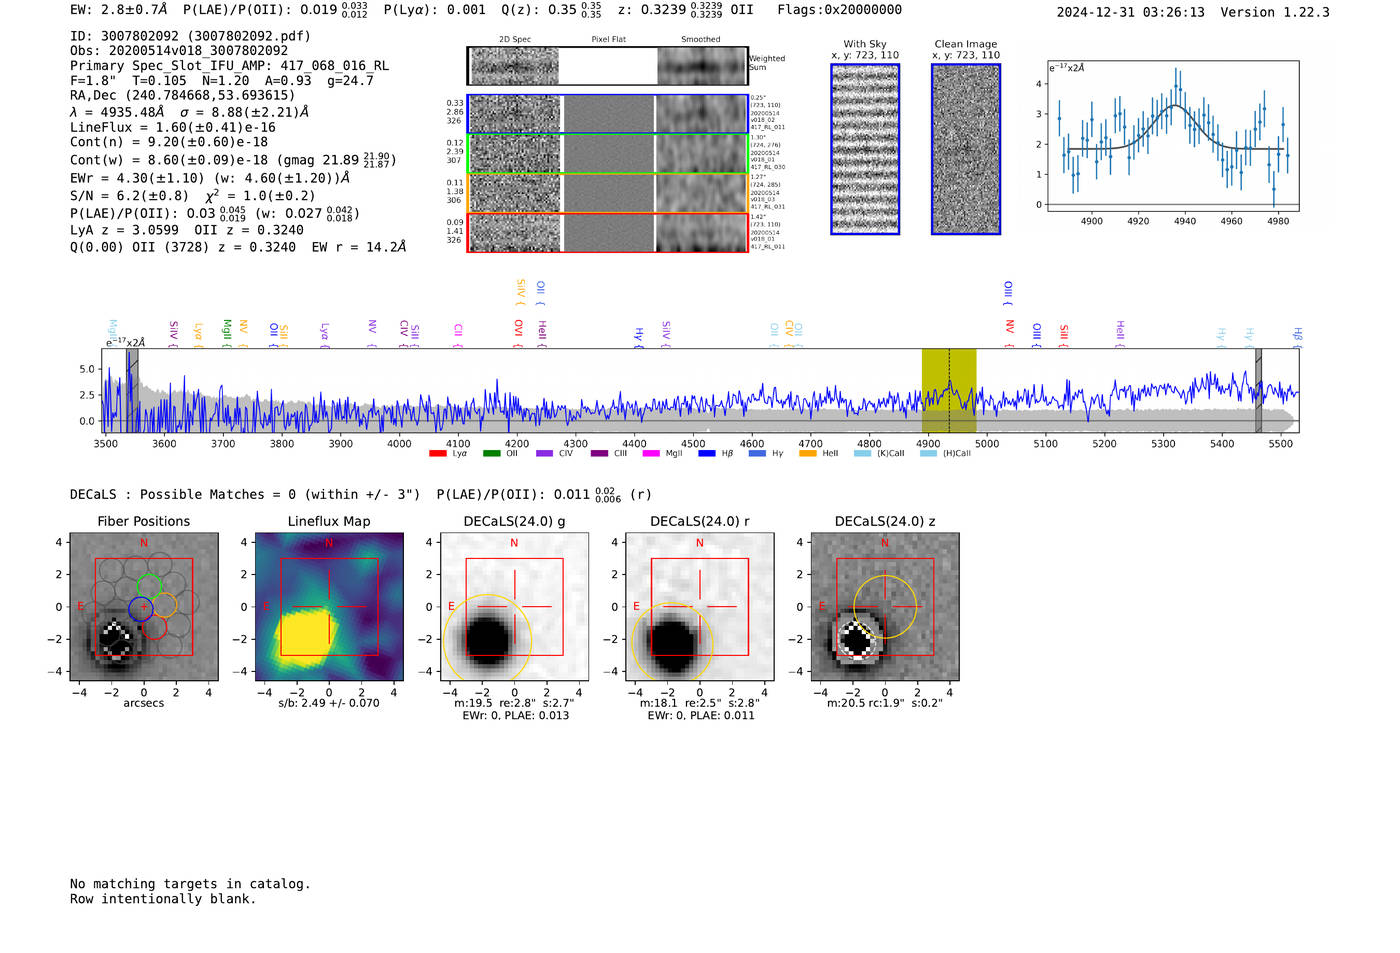Open the With Sky image panel
This screenshot has height=953, width=1400.
pos(865,149)
